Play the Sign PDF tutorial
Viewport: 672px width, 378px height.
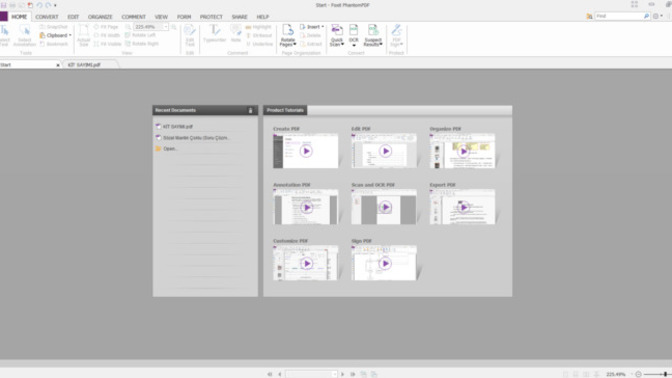[385, 264]
